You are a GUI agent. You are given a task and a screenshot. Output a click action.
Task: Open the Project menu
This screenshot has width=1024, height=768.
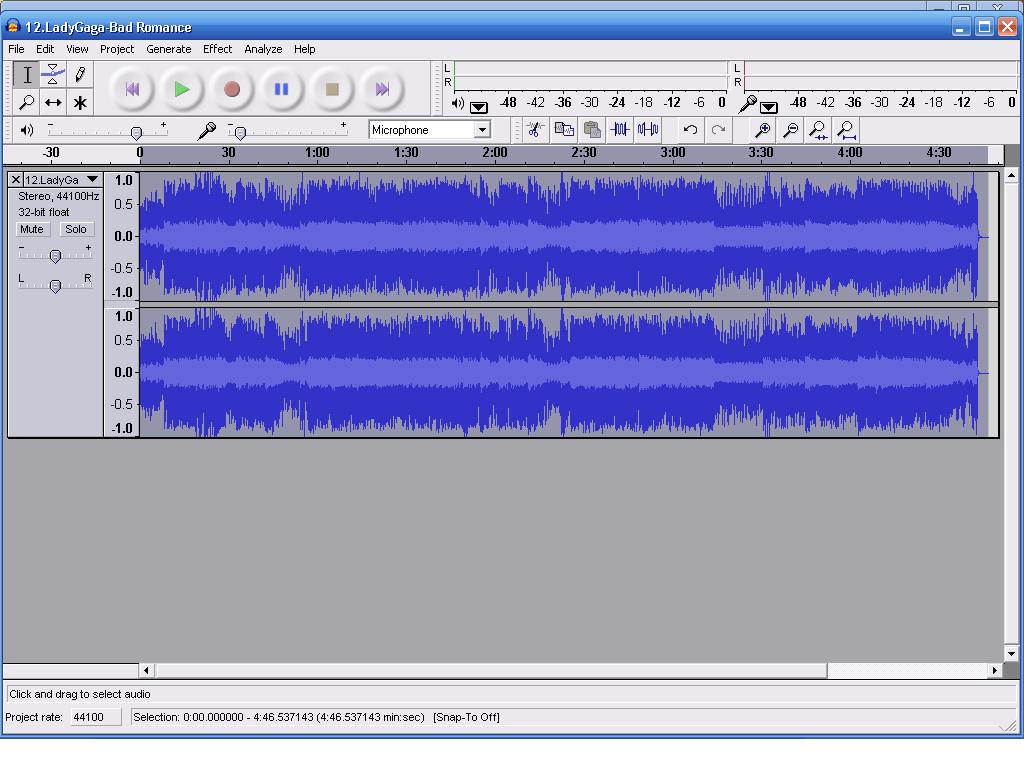(x=117, y=49)
